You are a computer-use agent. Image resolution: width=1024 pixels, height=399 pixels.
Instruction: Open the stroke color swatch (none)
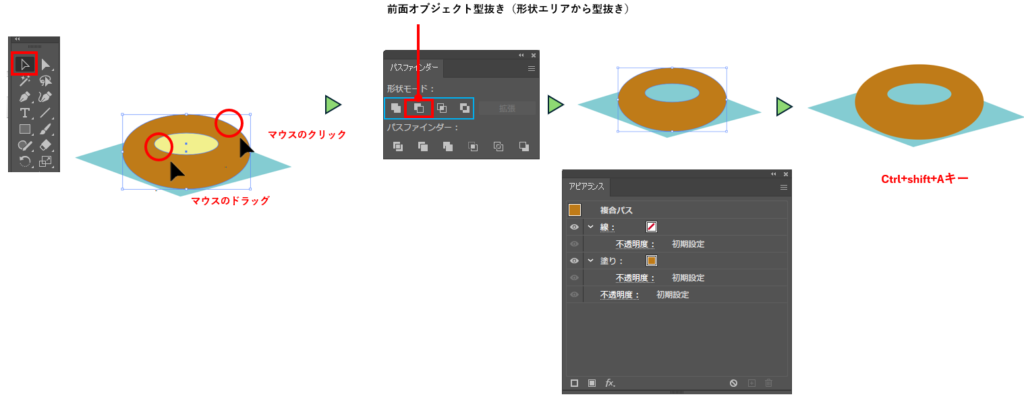[x=652, y=227]
